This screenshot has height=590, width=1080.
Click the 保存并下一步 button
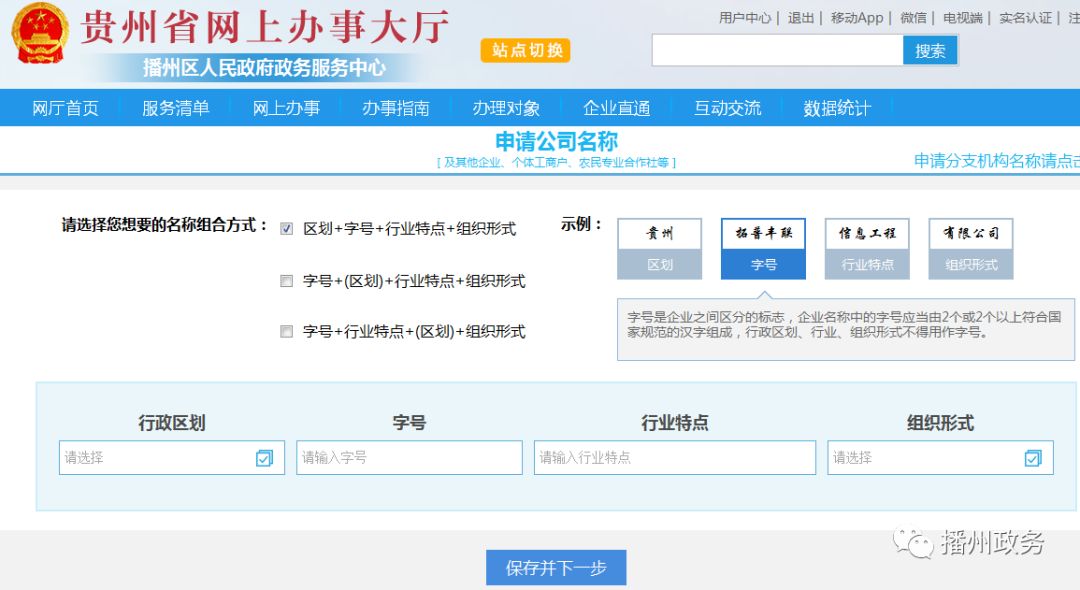(556, 568)
